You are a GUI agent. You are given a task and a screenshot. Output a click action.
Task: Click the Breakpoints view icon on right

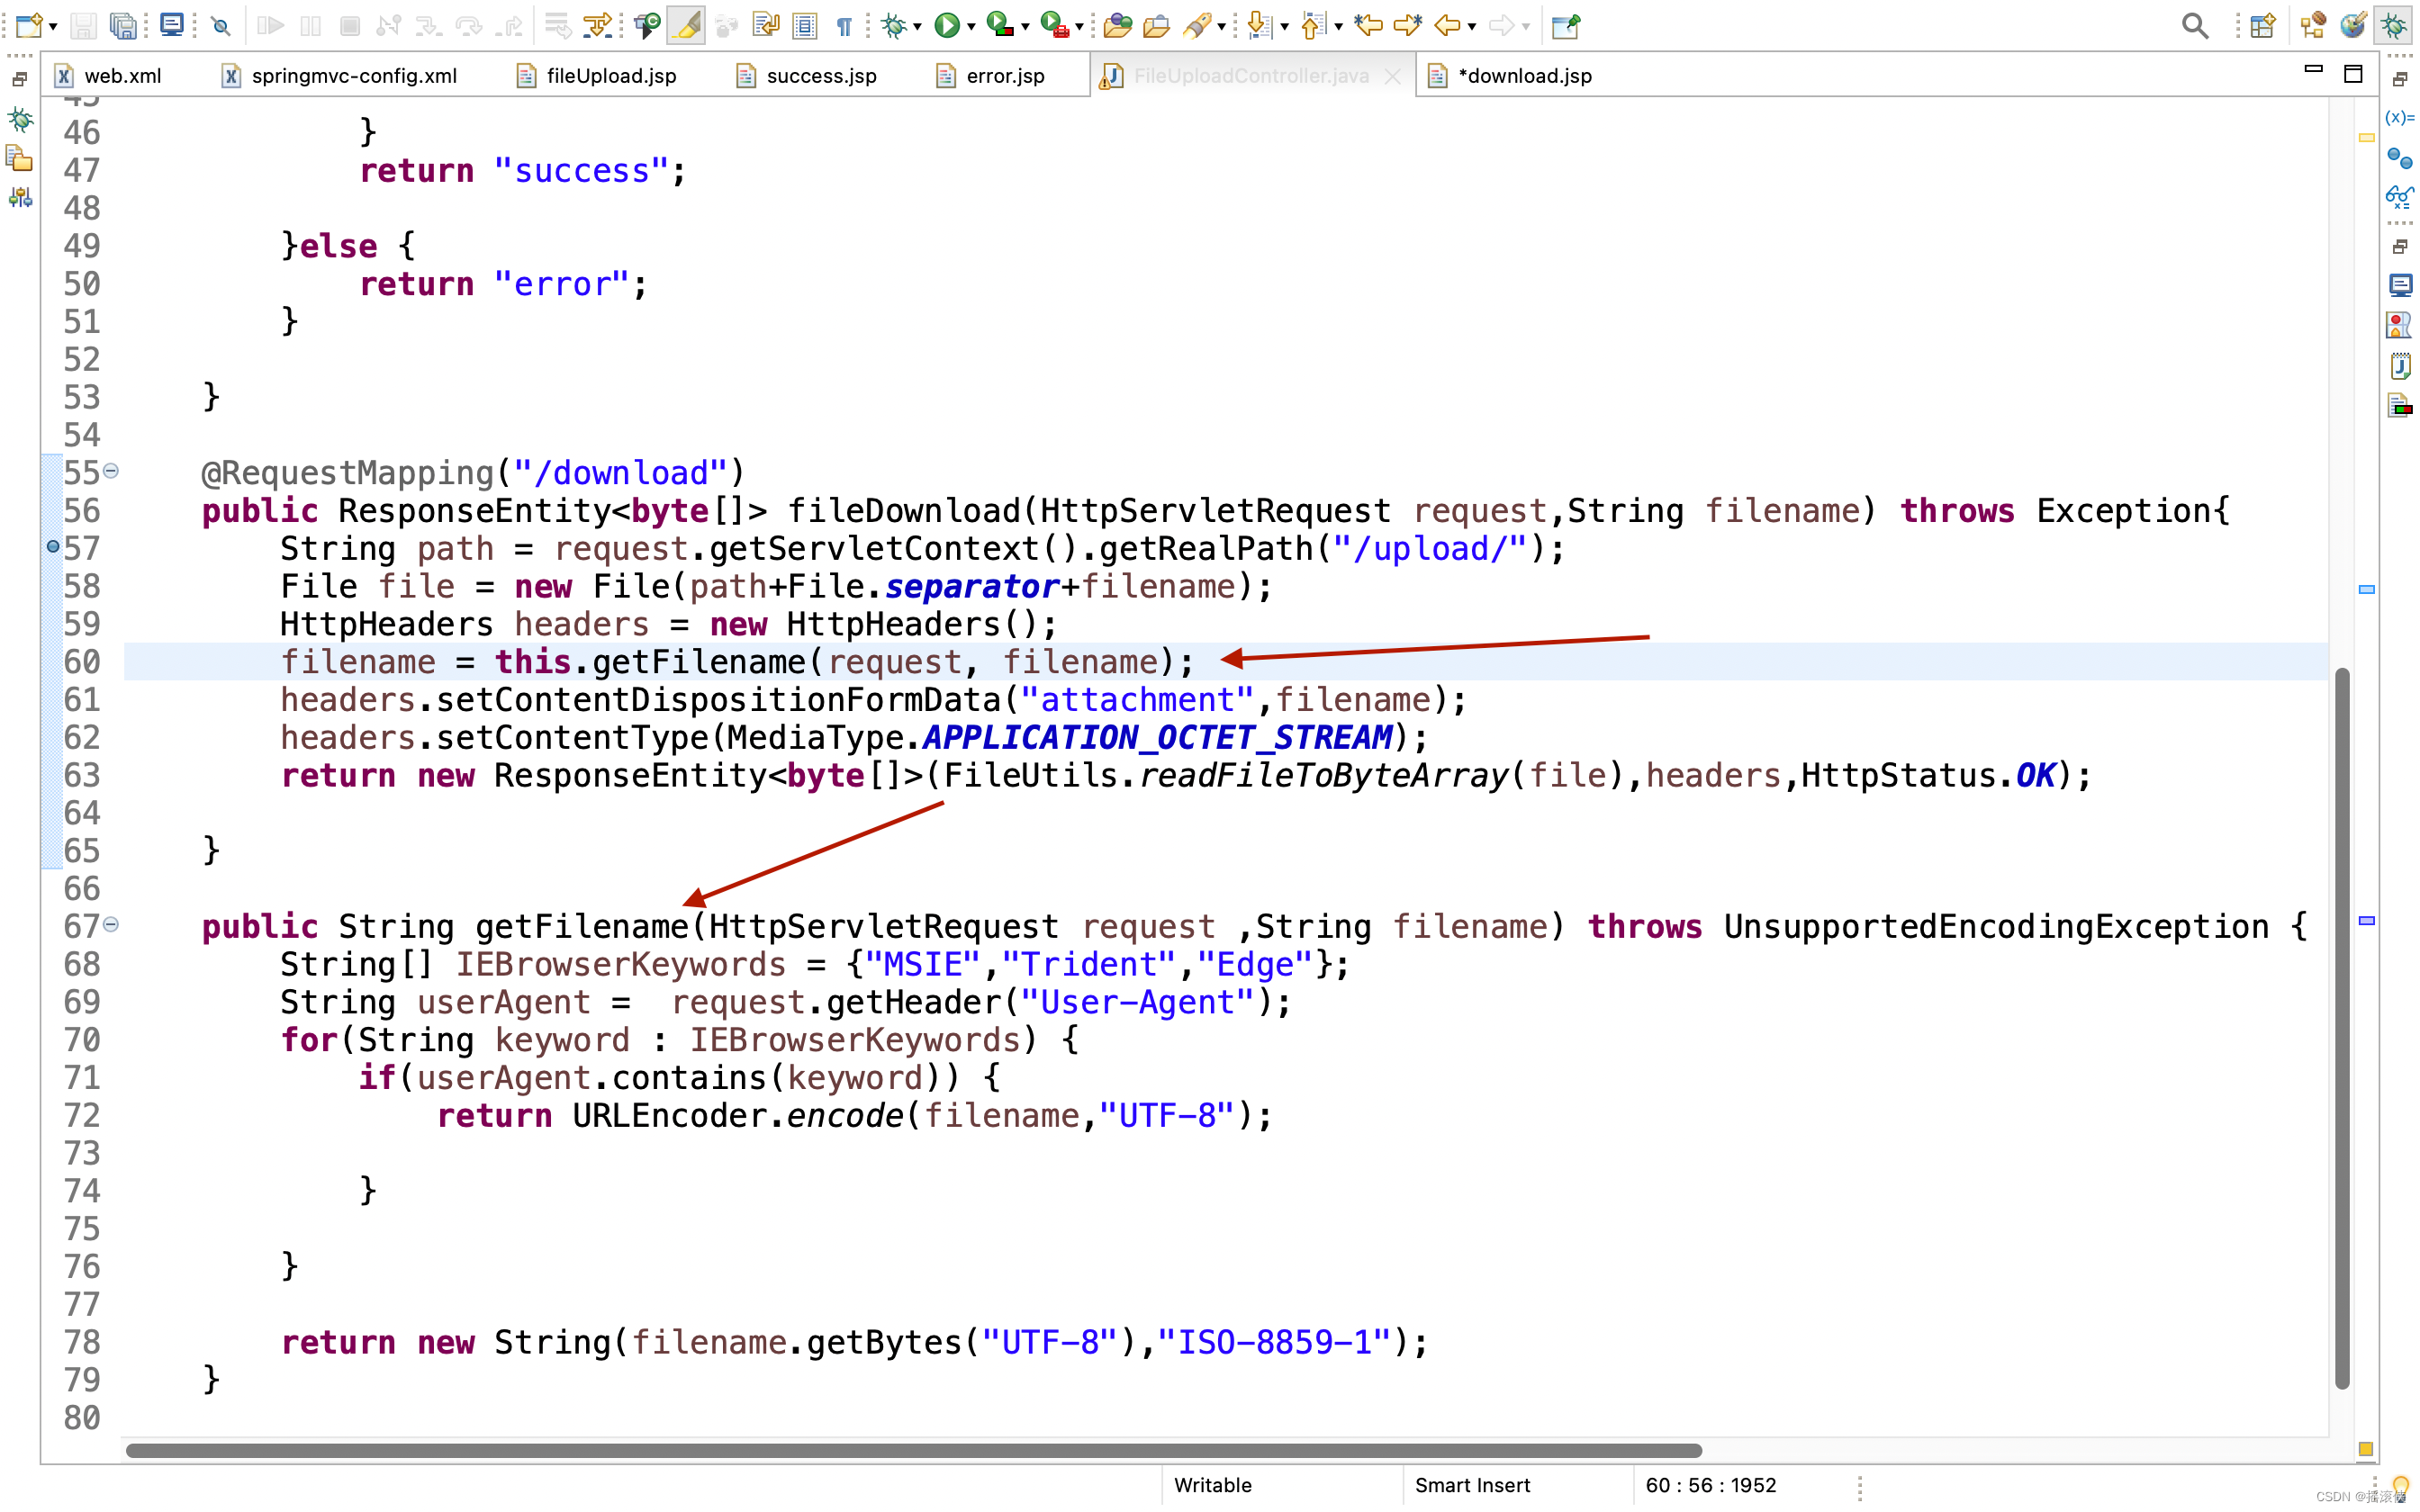point(2399,158)
